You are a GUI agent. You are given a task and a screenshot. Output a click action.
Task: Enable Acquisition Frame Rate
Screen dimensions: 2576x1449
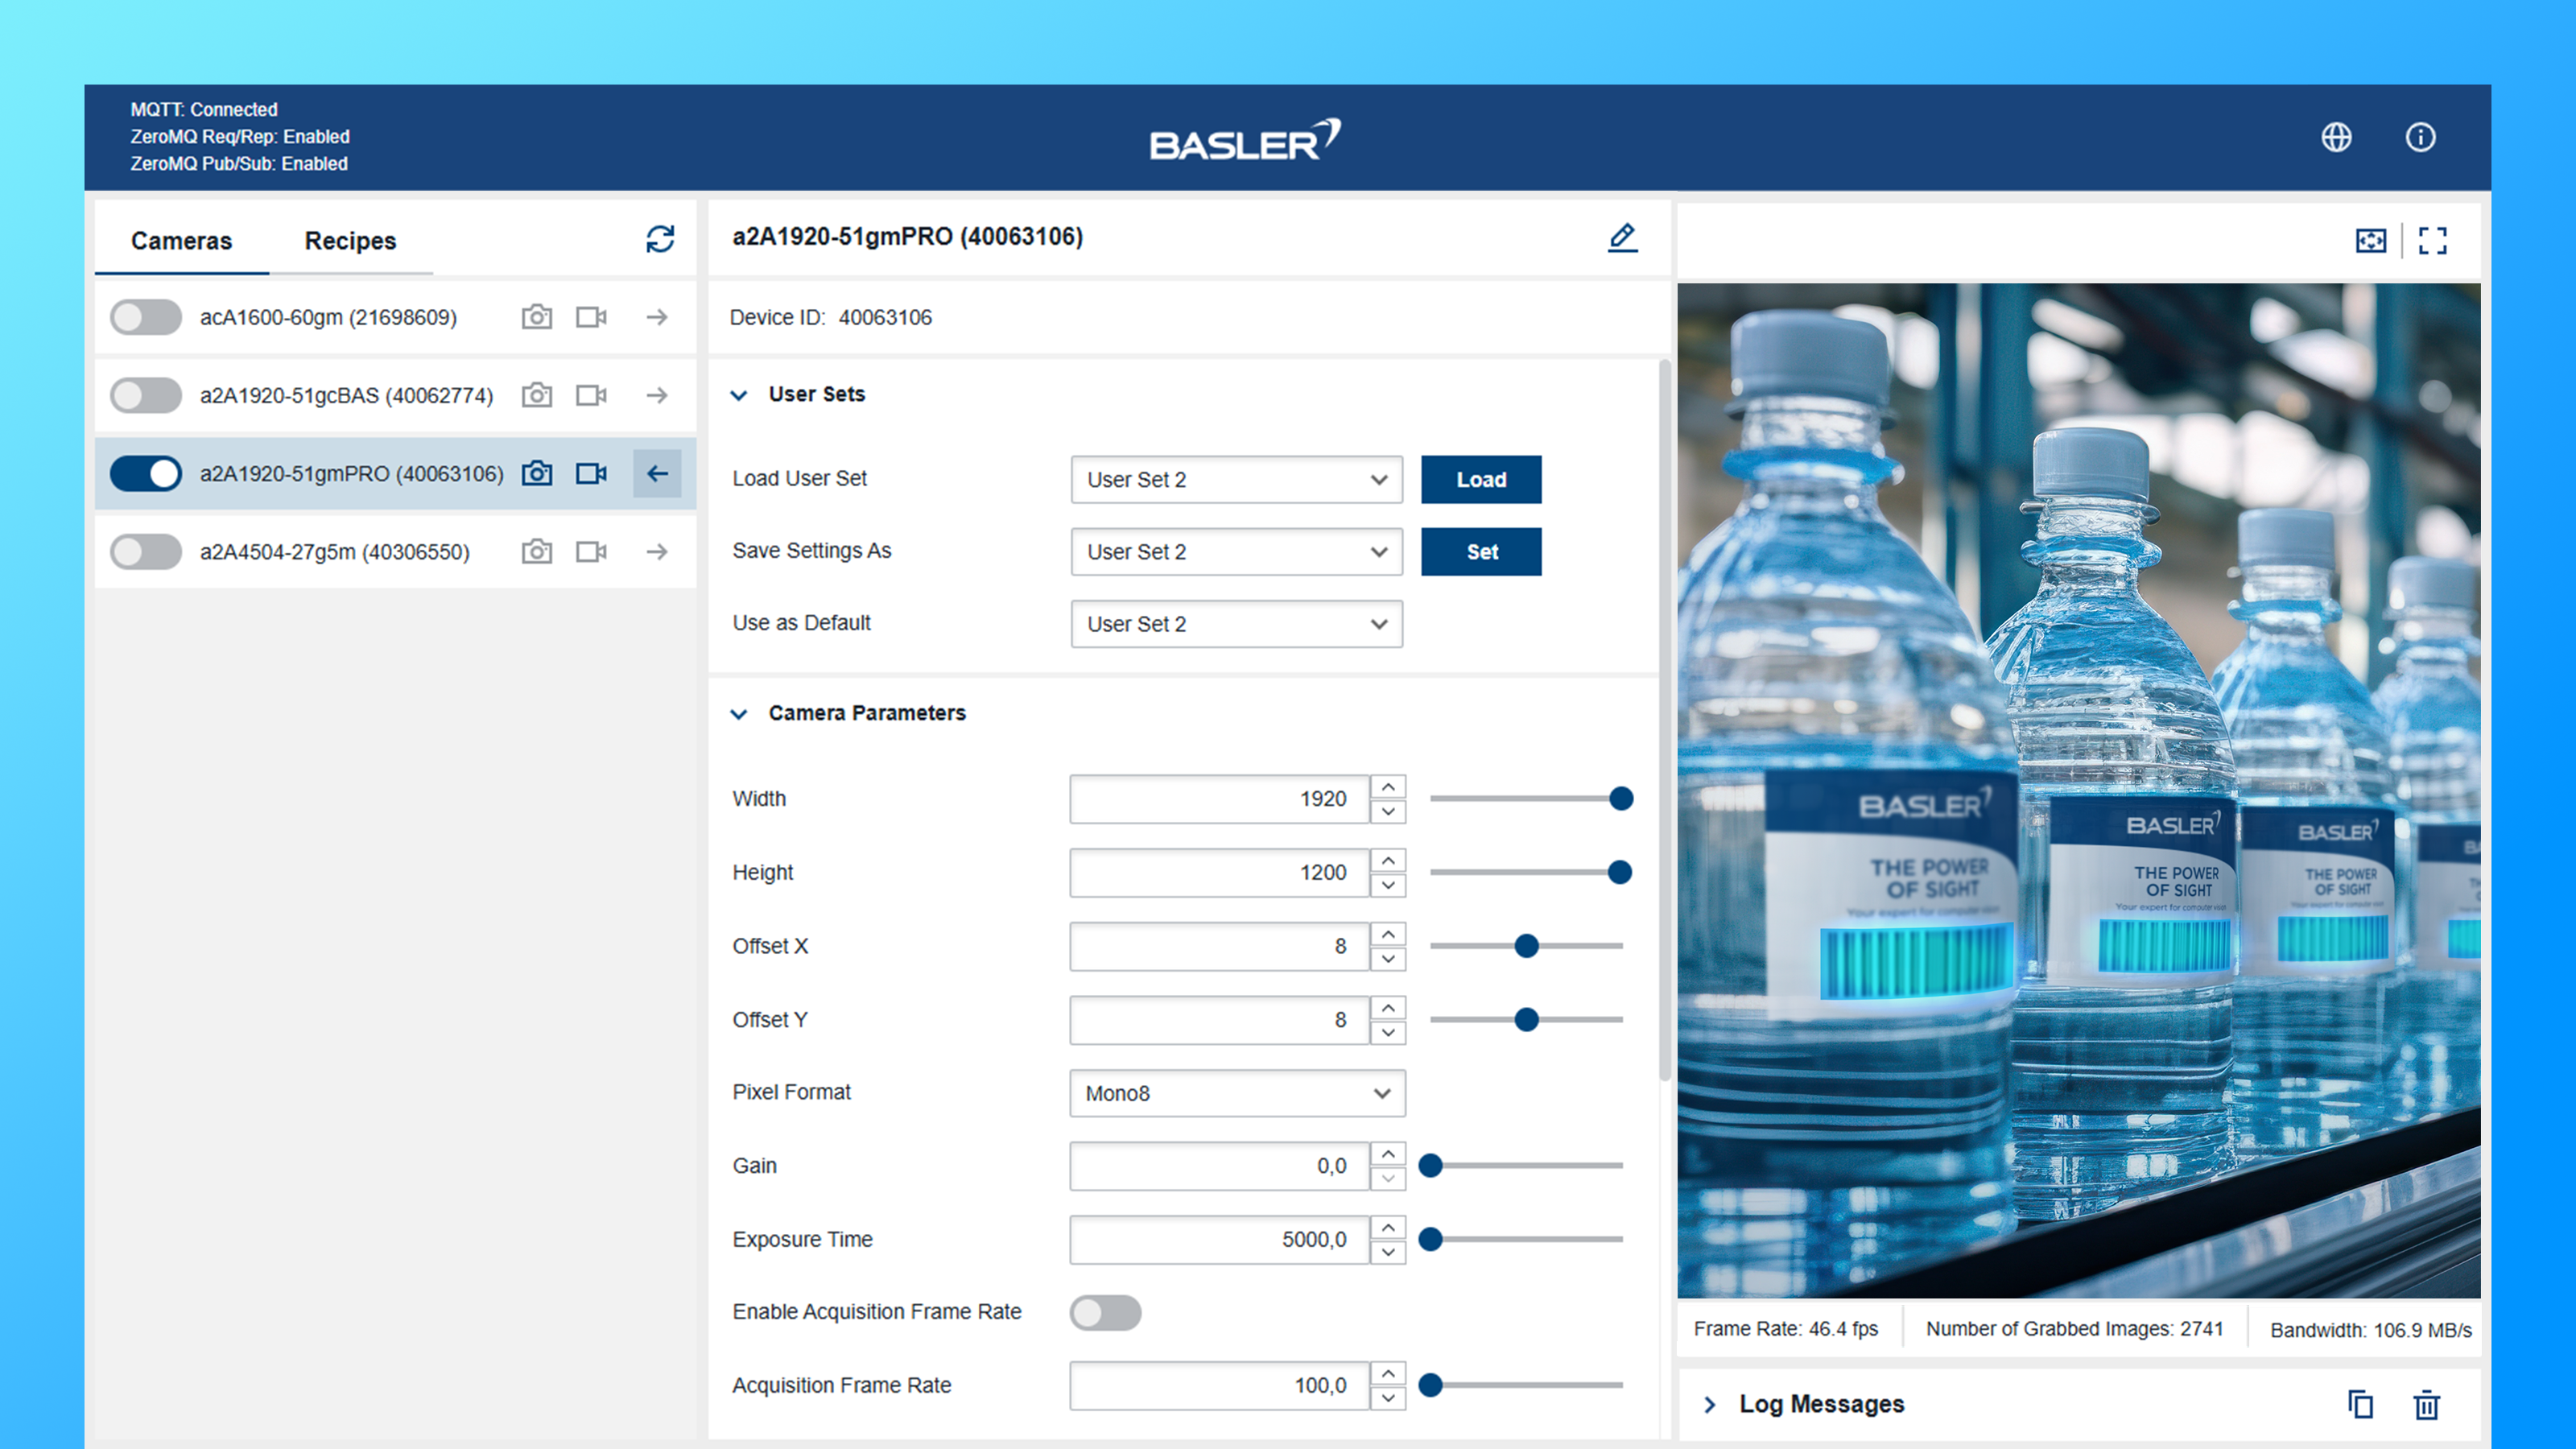[1104, 1312]
